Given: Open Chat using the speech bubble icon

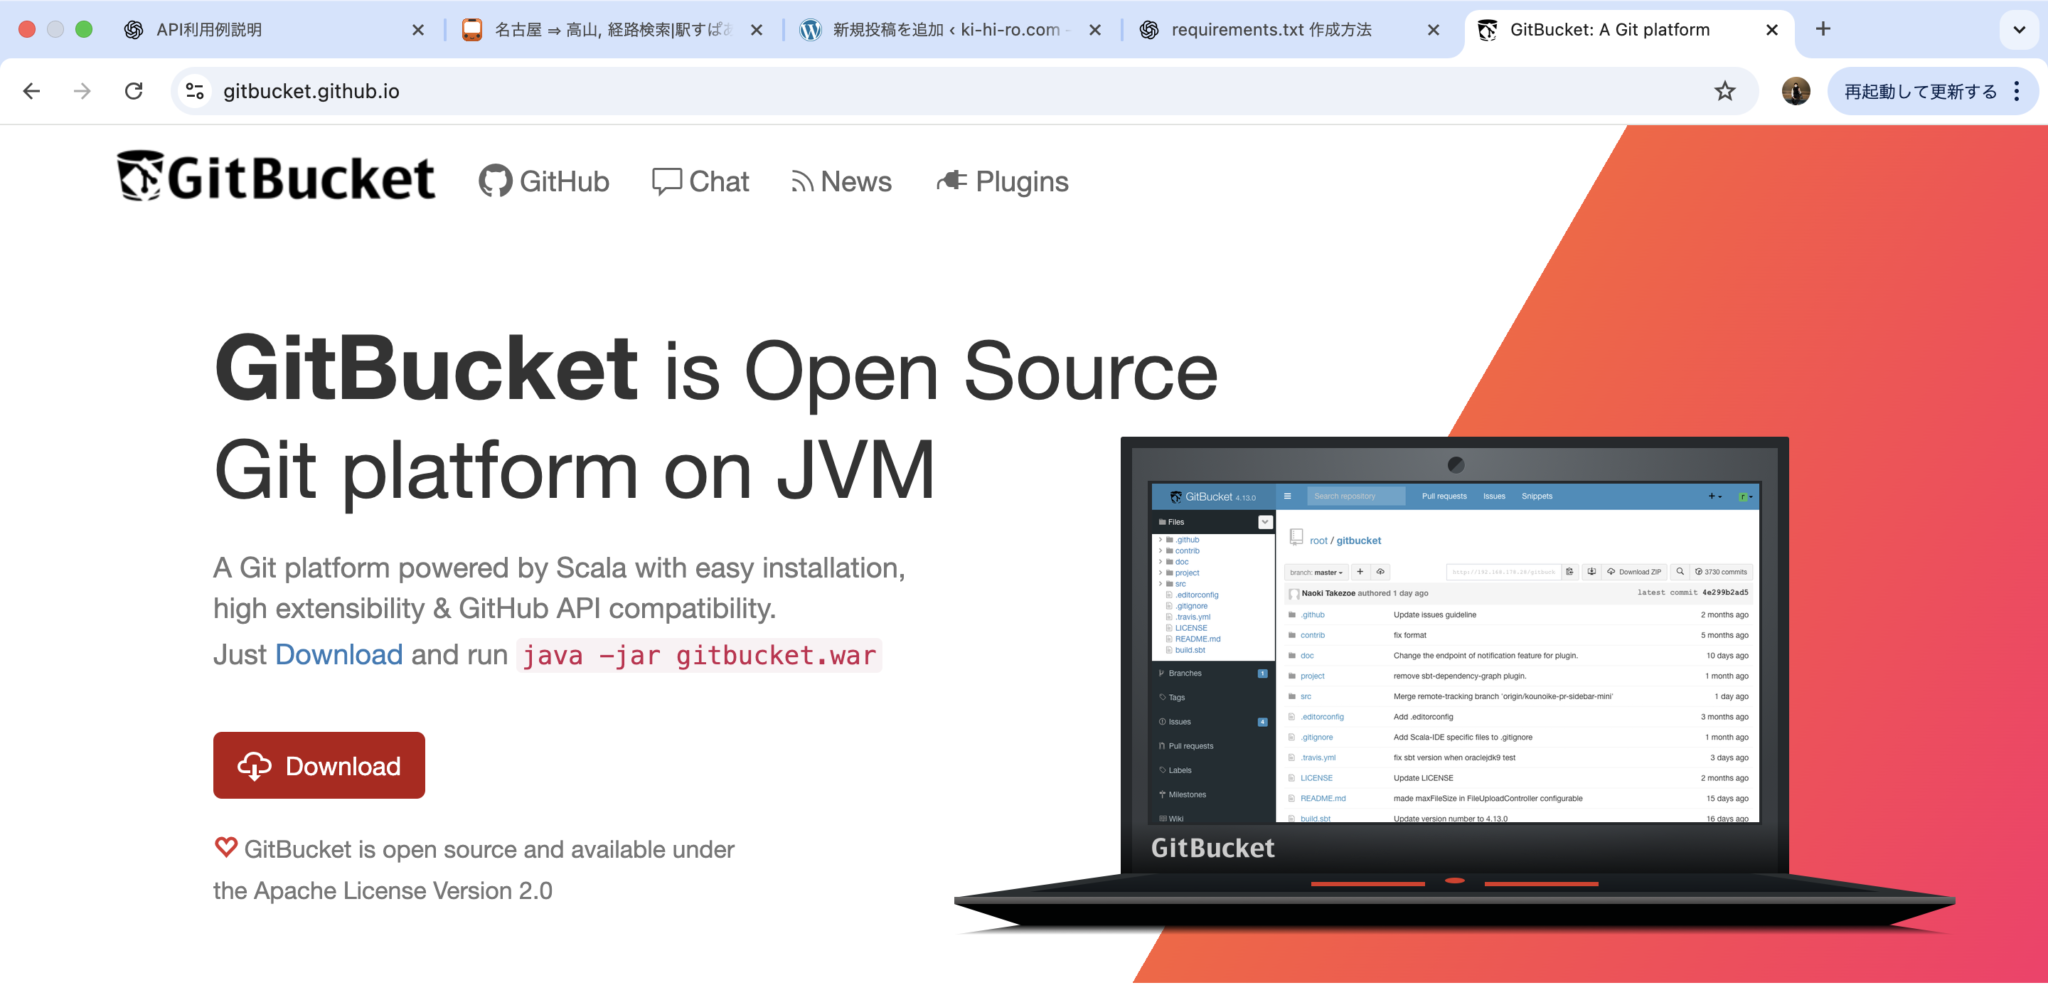Looking at the screenshot, I should tap(670, 181).
